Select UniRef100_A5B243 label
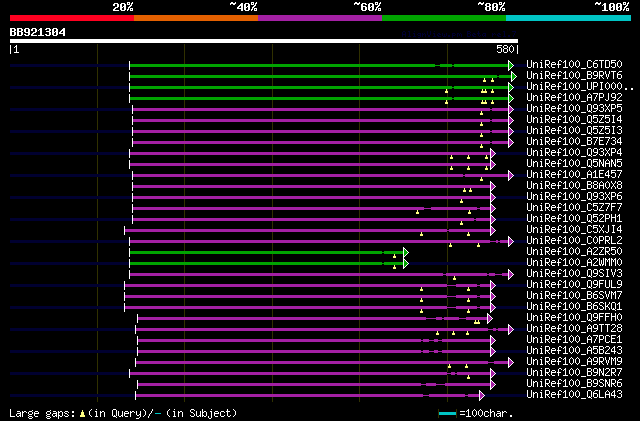Screen dimensions: 640x421 coord(574,351)
